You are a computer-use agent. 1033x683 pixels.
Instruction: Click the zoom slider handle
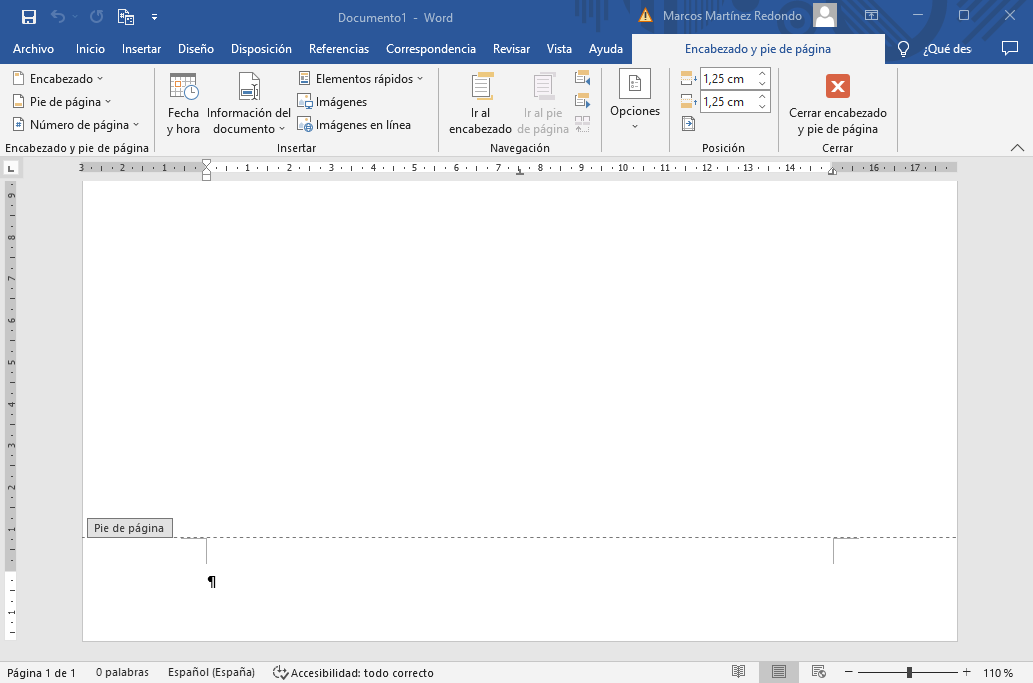909,672
